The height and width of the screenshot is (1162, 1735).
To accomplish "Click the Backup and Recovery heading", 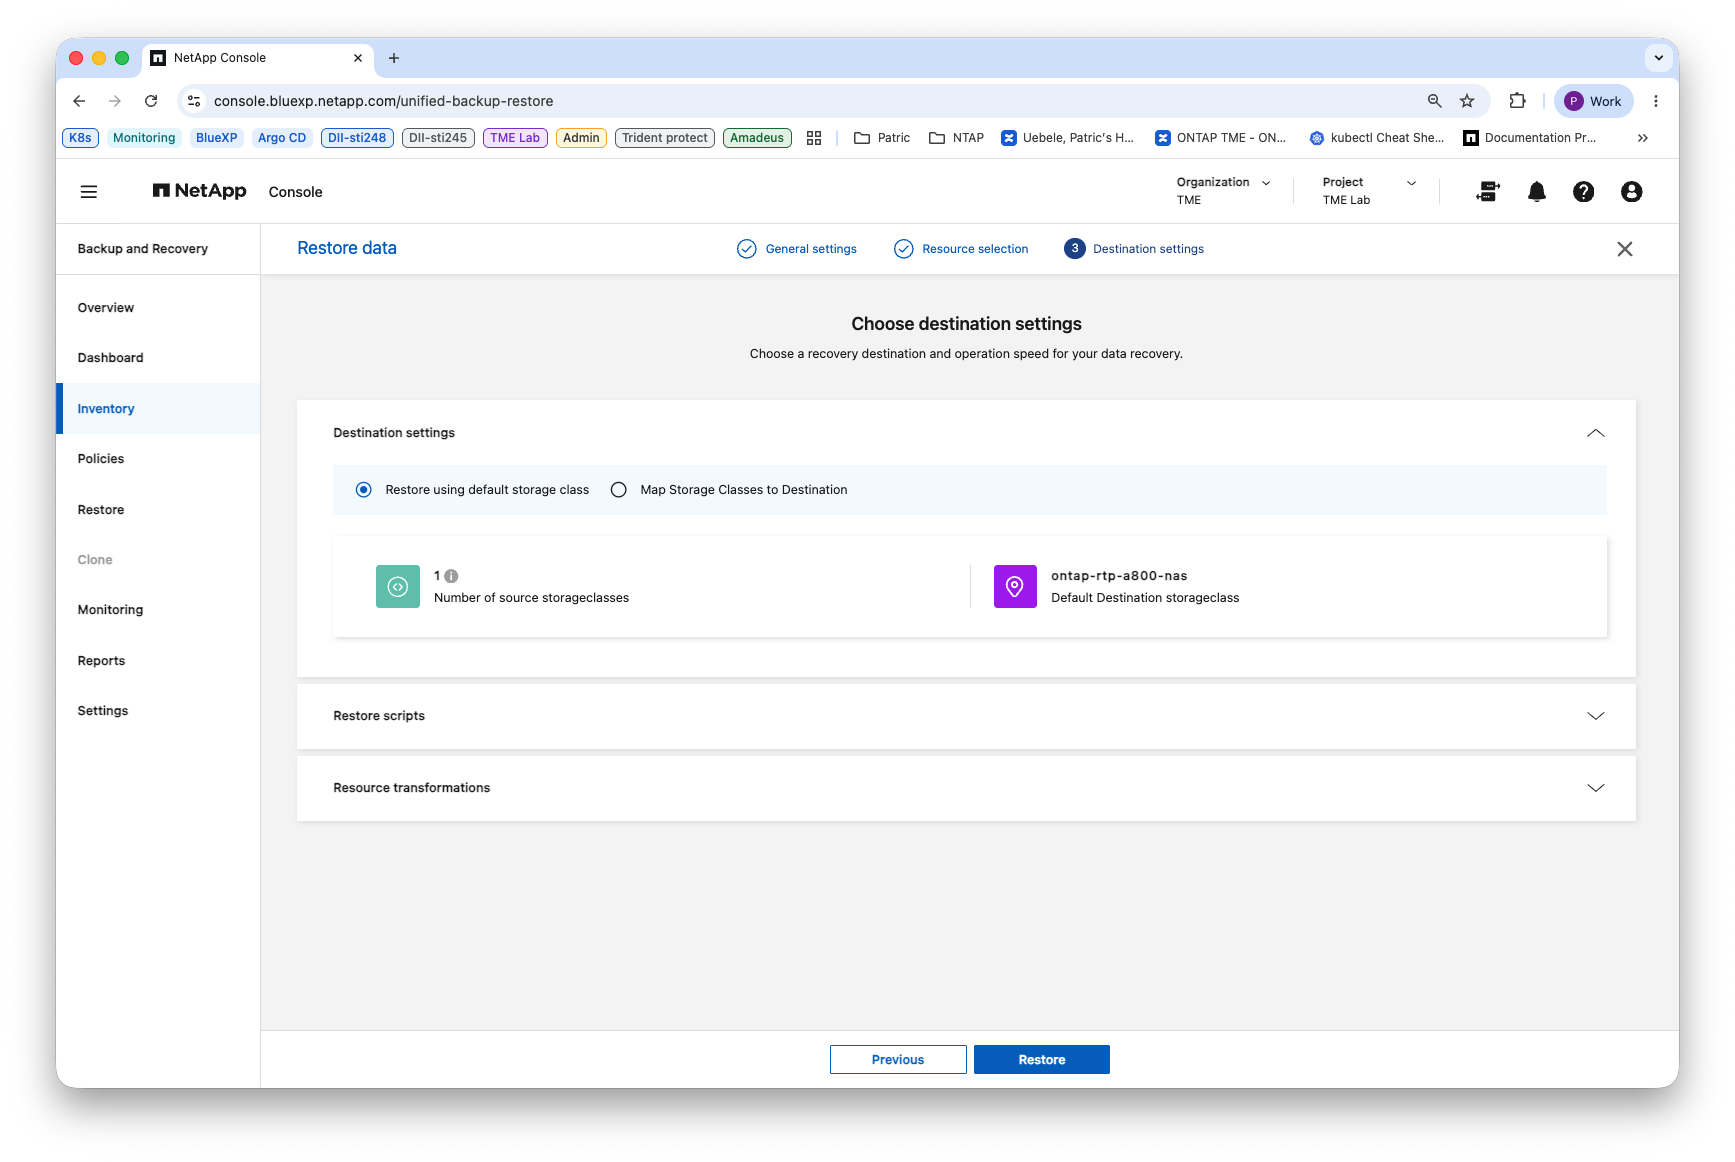I will pos(143,249).
